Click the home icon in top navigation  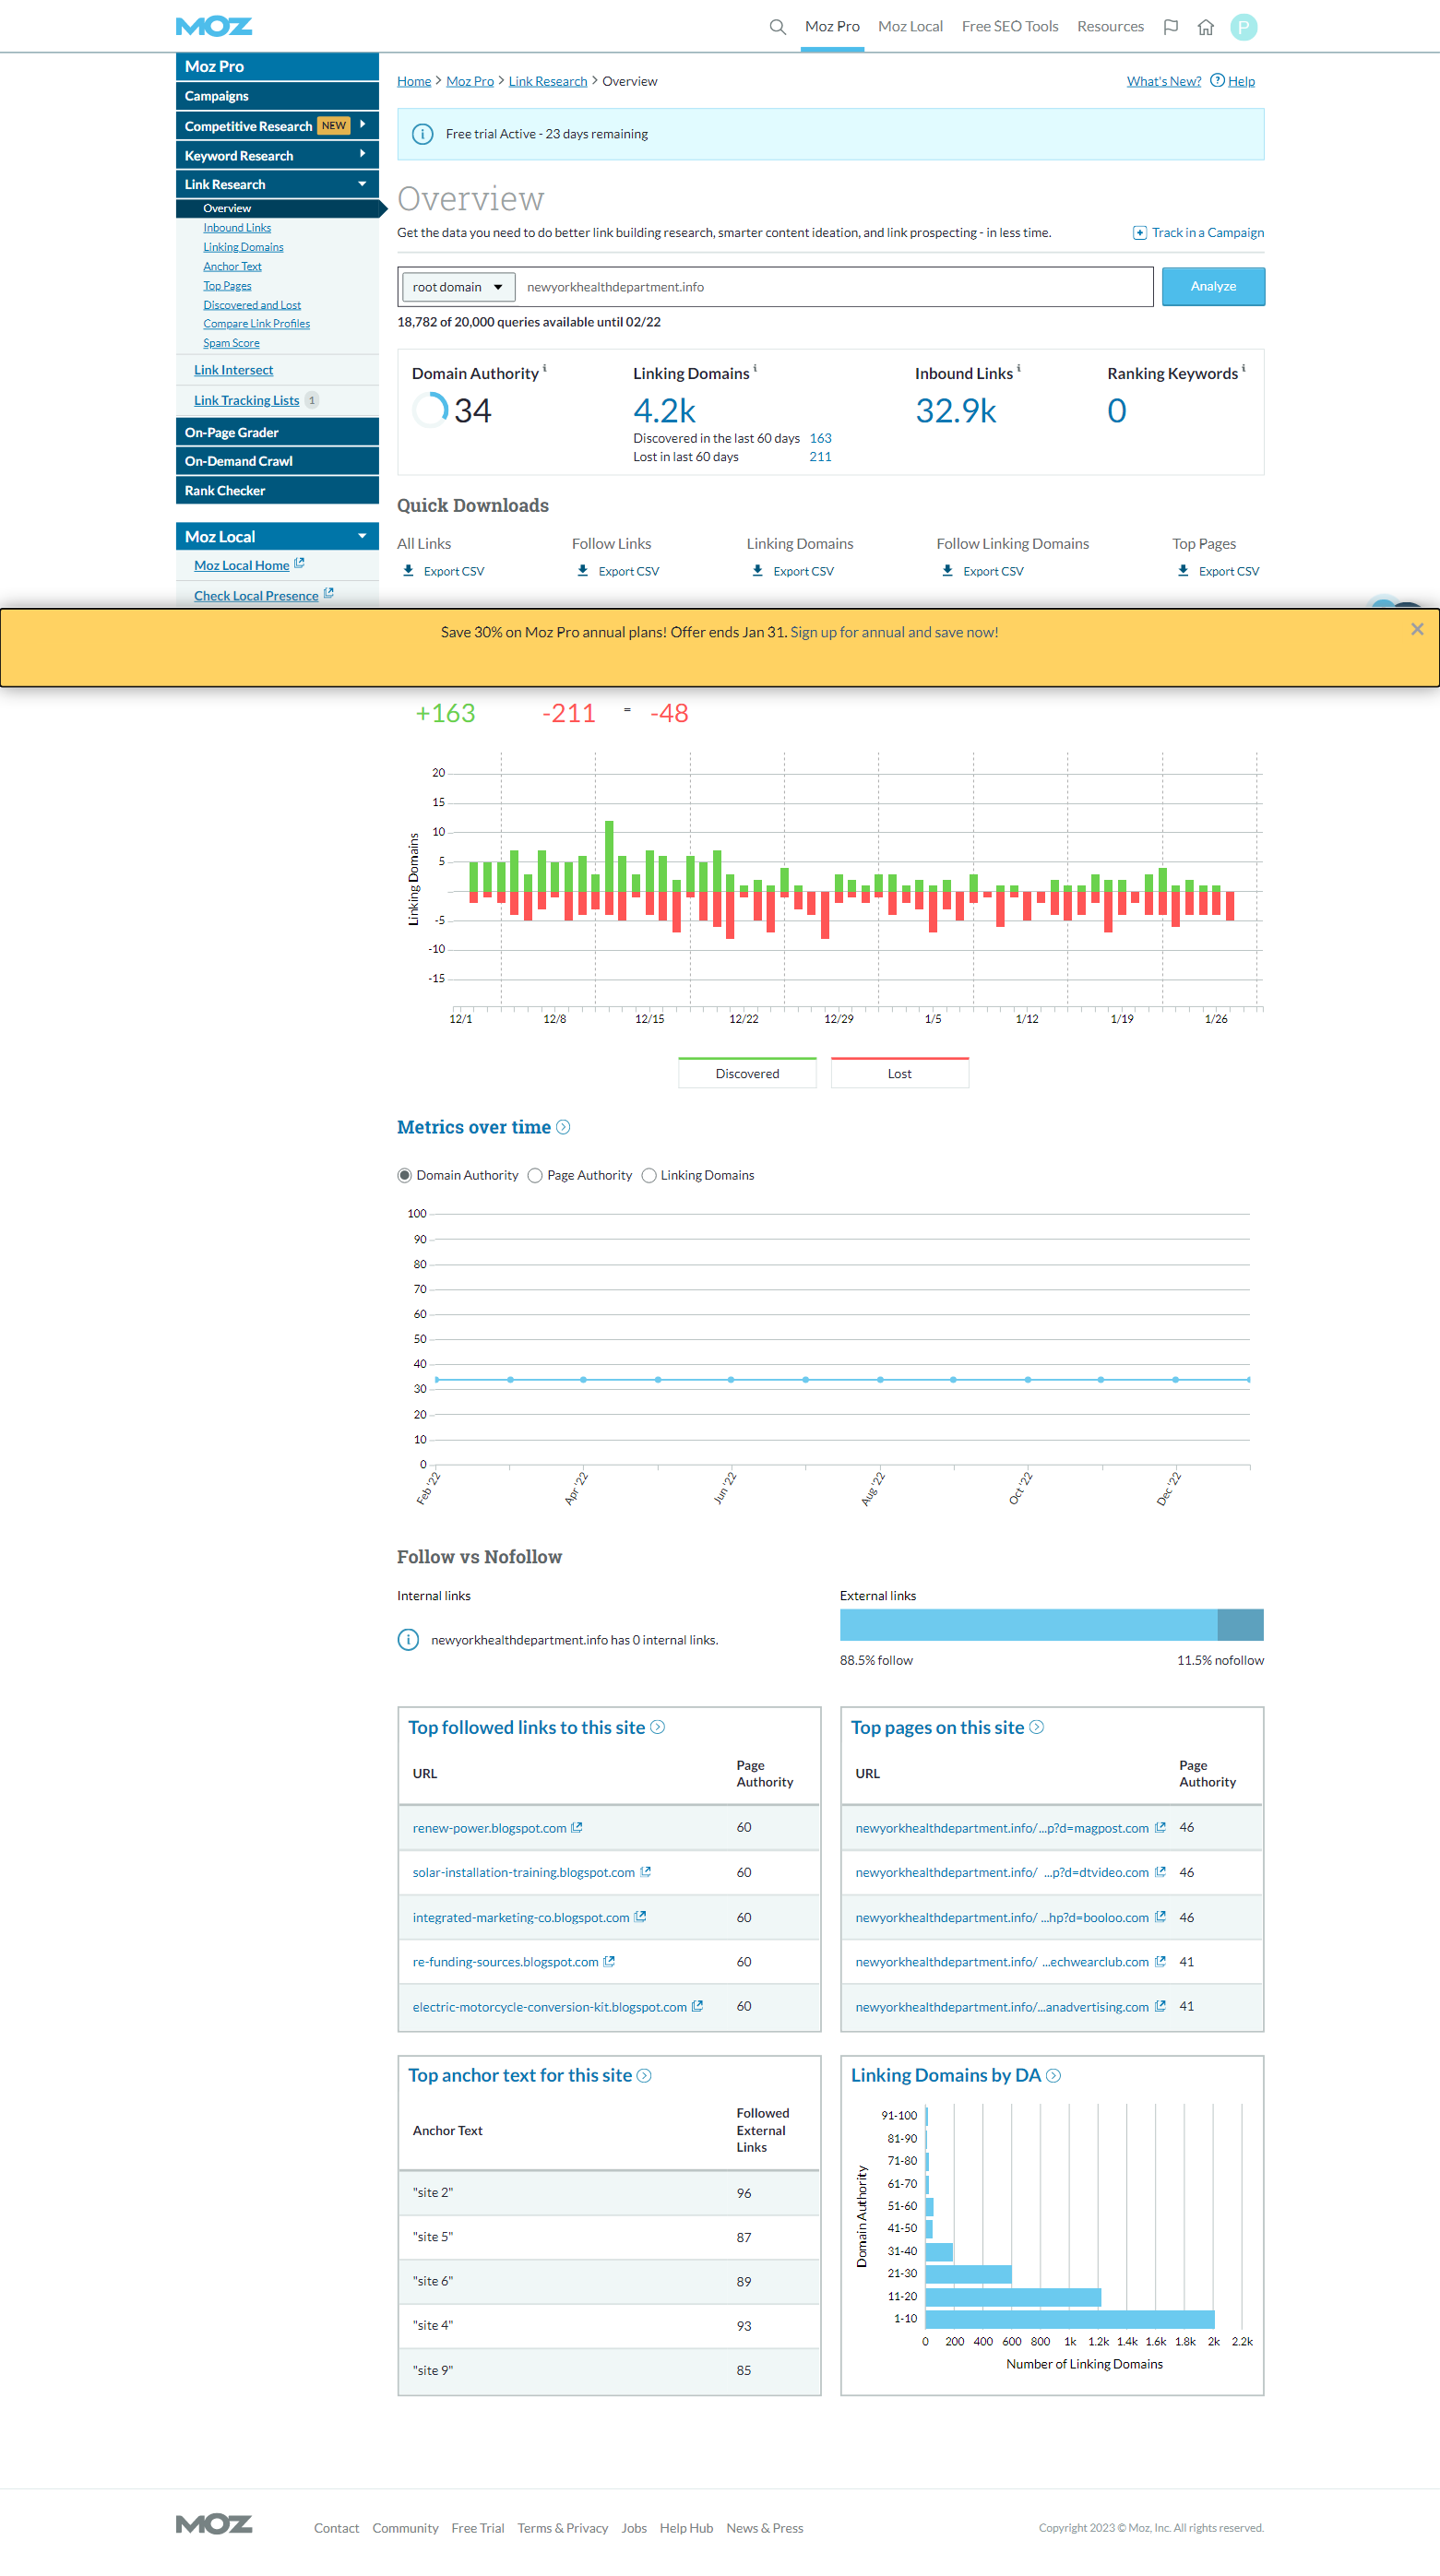[x=1205, y=27]
